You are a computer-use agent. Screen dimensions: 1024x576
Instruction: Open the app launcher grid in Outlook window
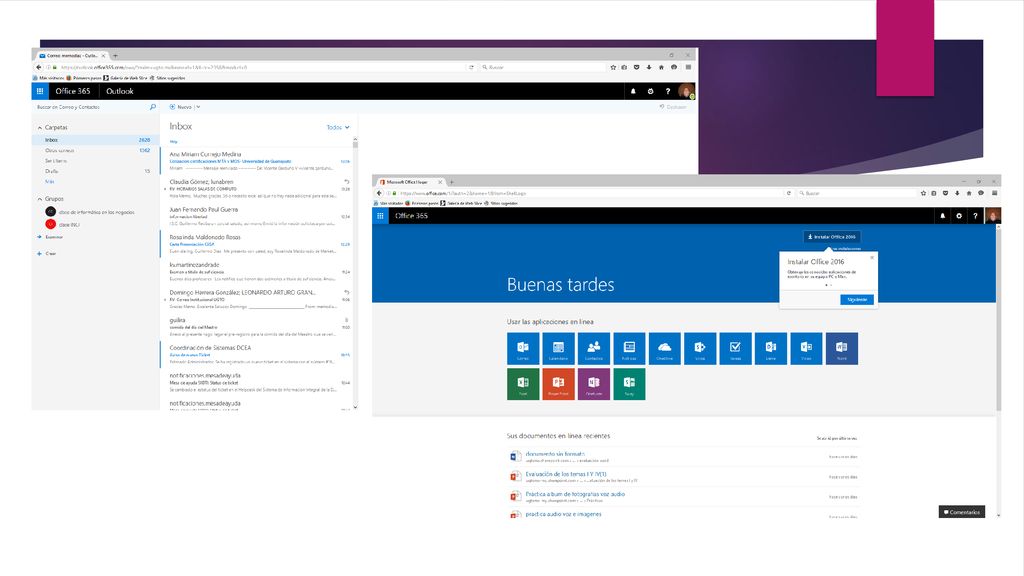pyautogui.click(x=40, y=91)
